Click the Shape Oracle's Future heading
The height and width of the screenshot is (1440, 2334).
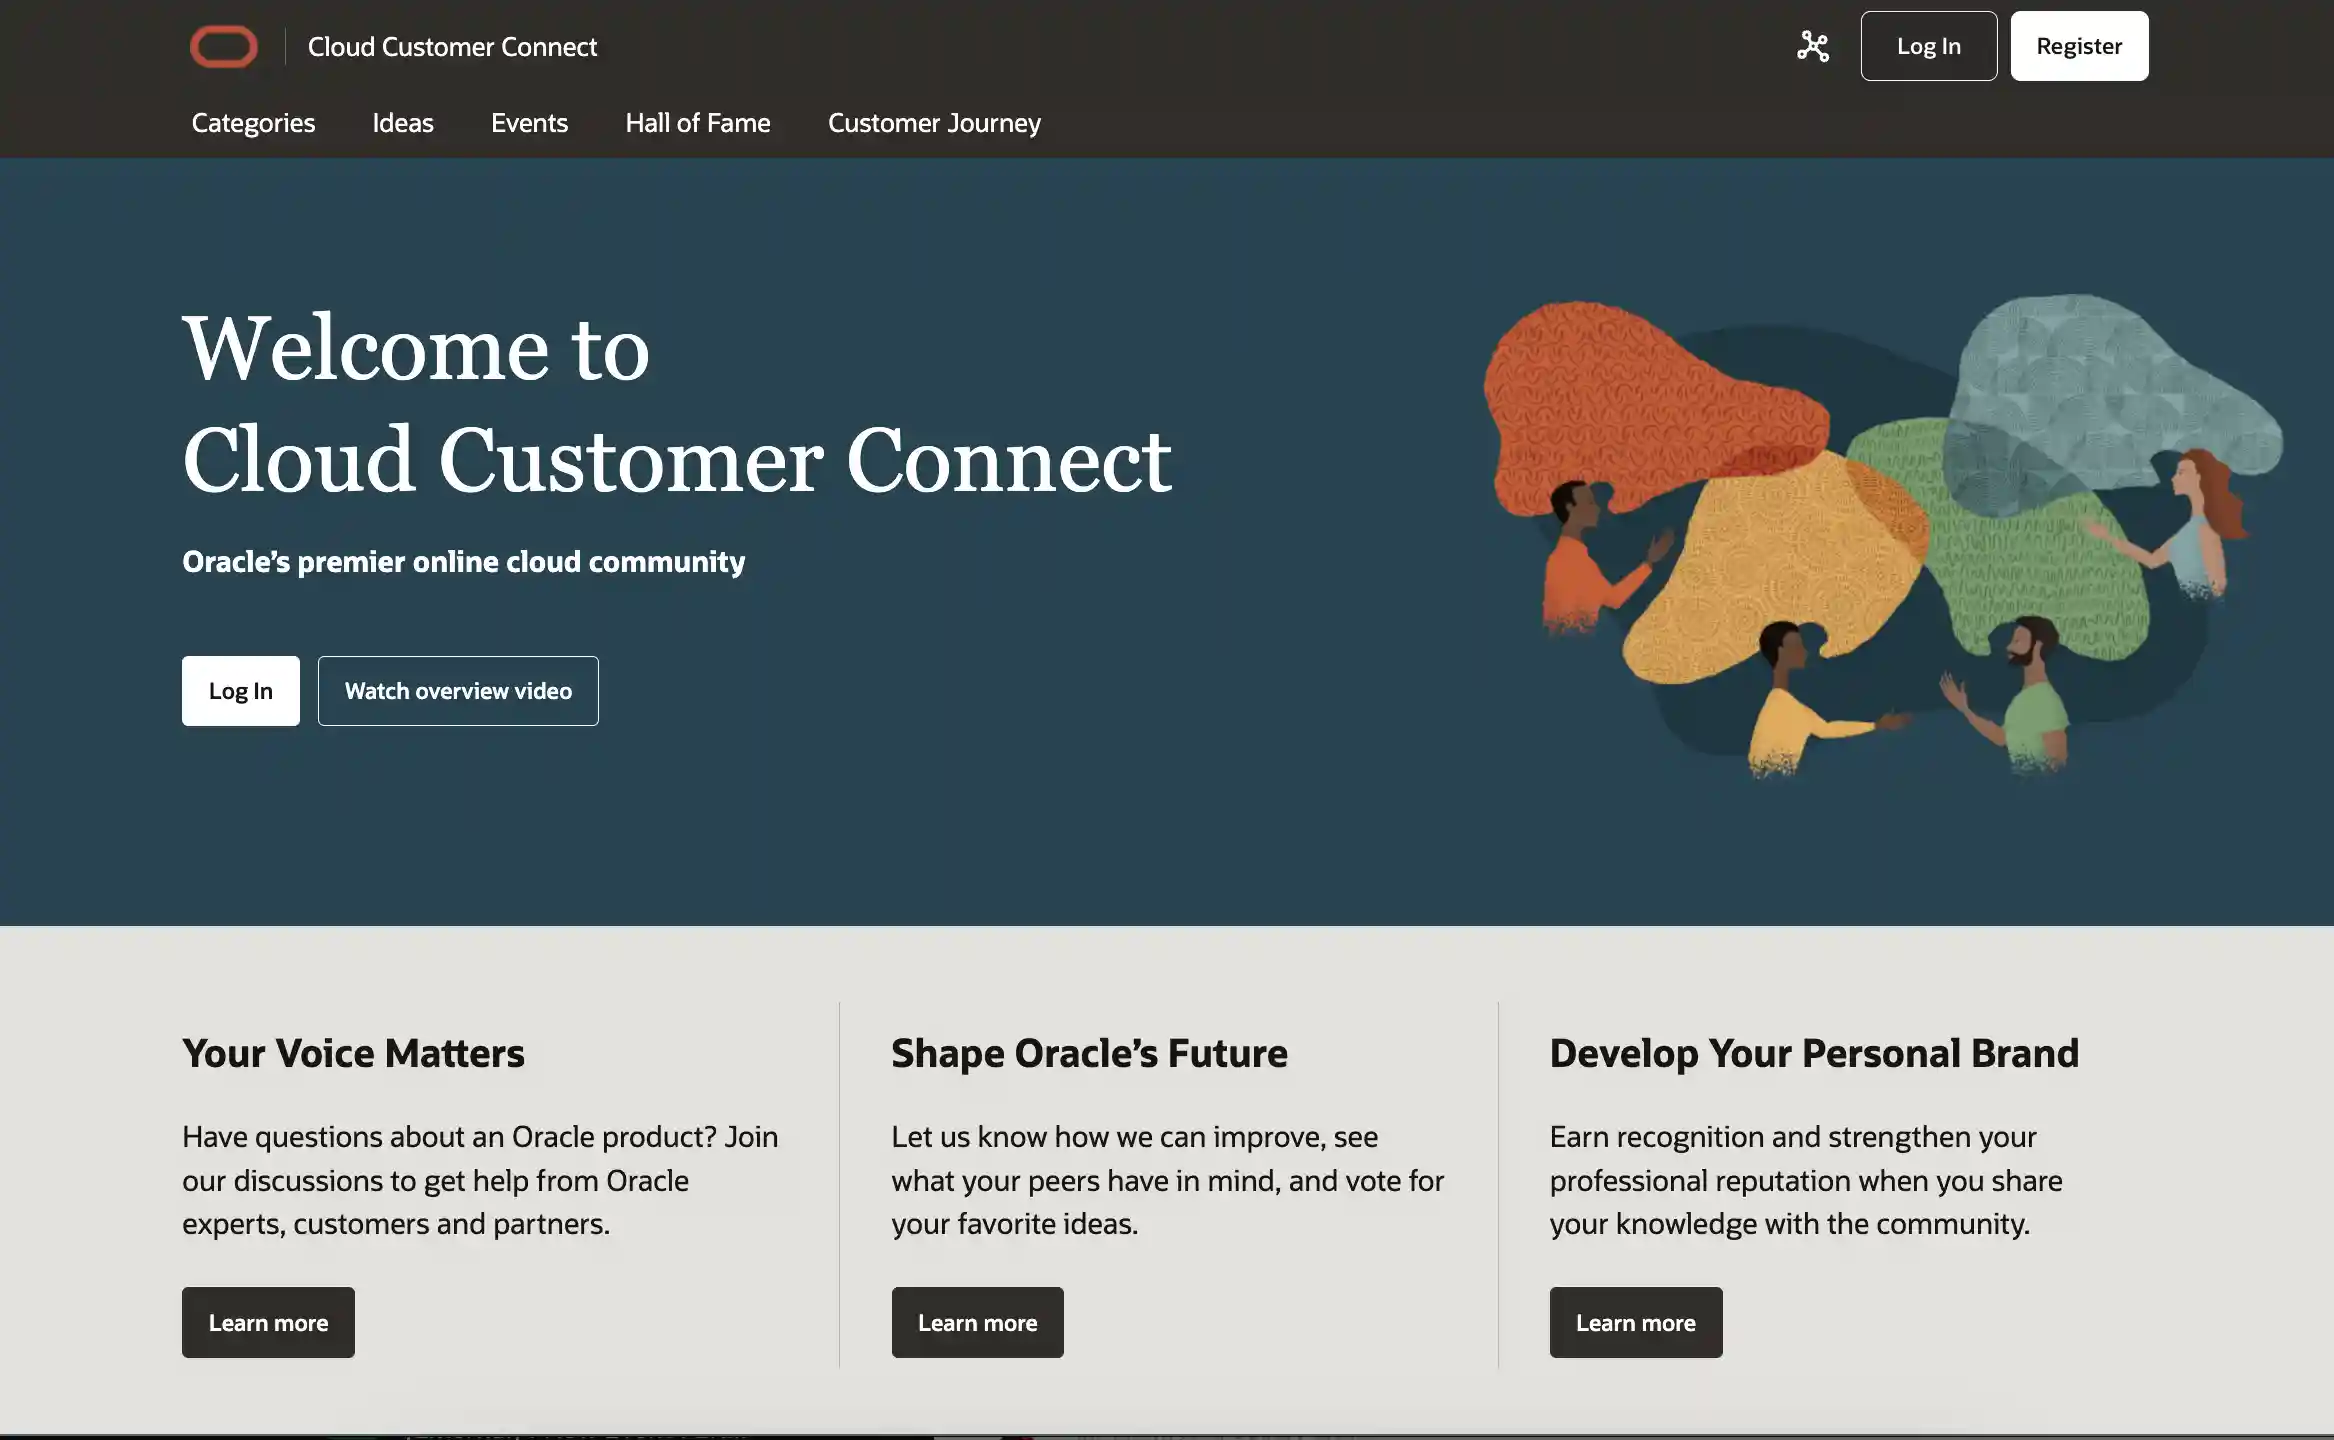pyautogui.click(x=1089, y=1053)
